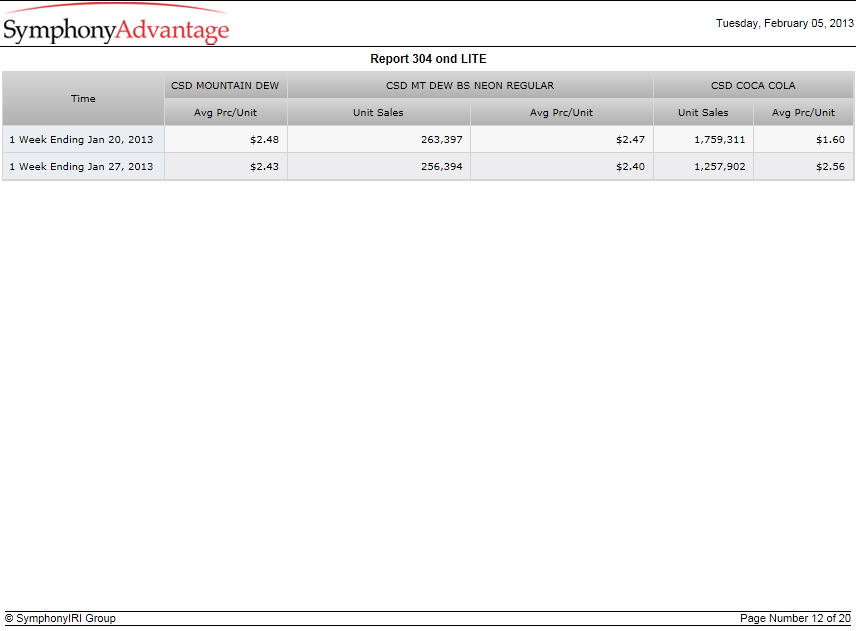Click the $2.43 price cell
856x631 pixels.
click(225, 166)
